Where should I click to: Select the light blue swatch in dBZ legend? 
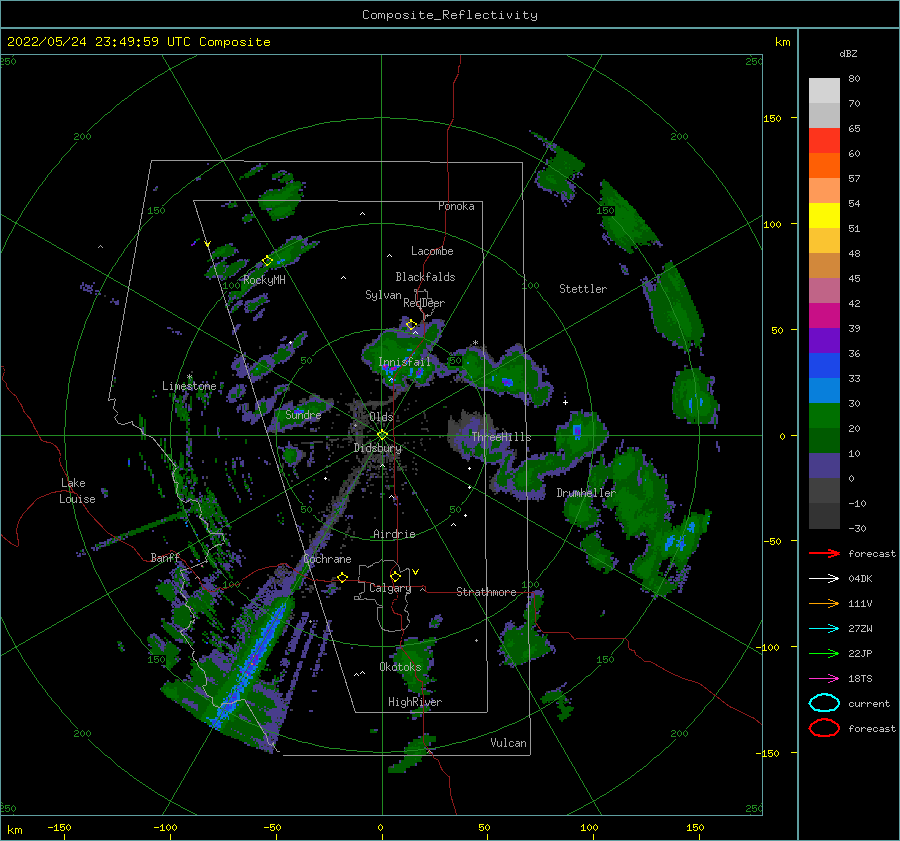click(824, 390)
